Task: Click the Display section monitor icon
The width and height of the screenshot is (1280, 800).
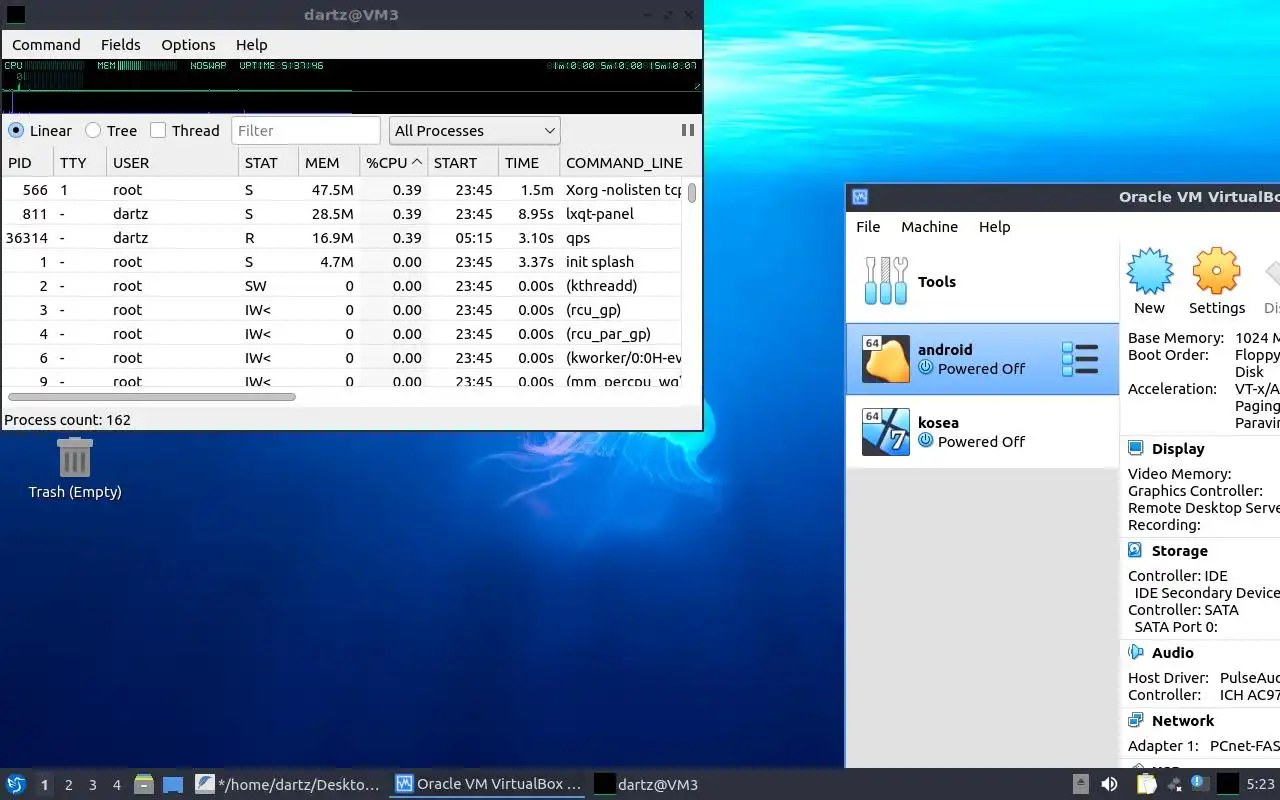Action: point(1135,448)
